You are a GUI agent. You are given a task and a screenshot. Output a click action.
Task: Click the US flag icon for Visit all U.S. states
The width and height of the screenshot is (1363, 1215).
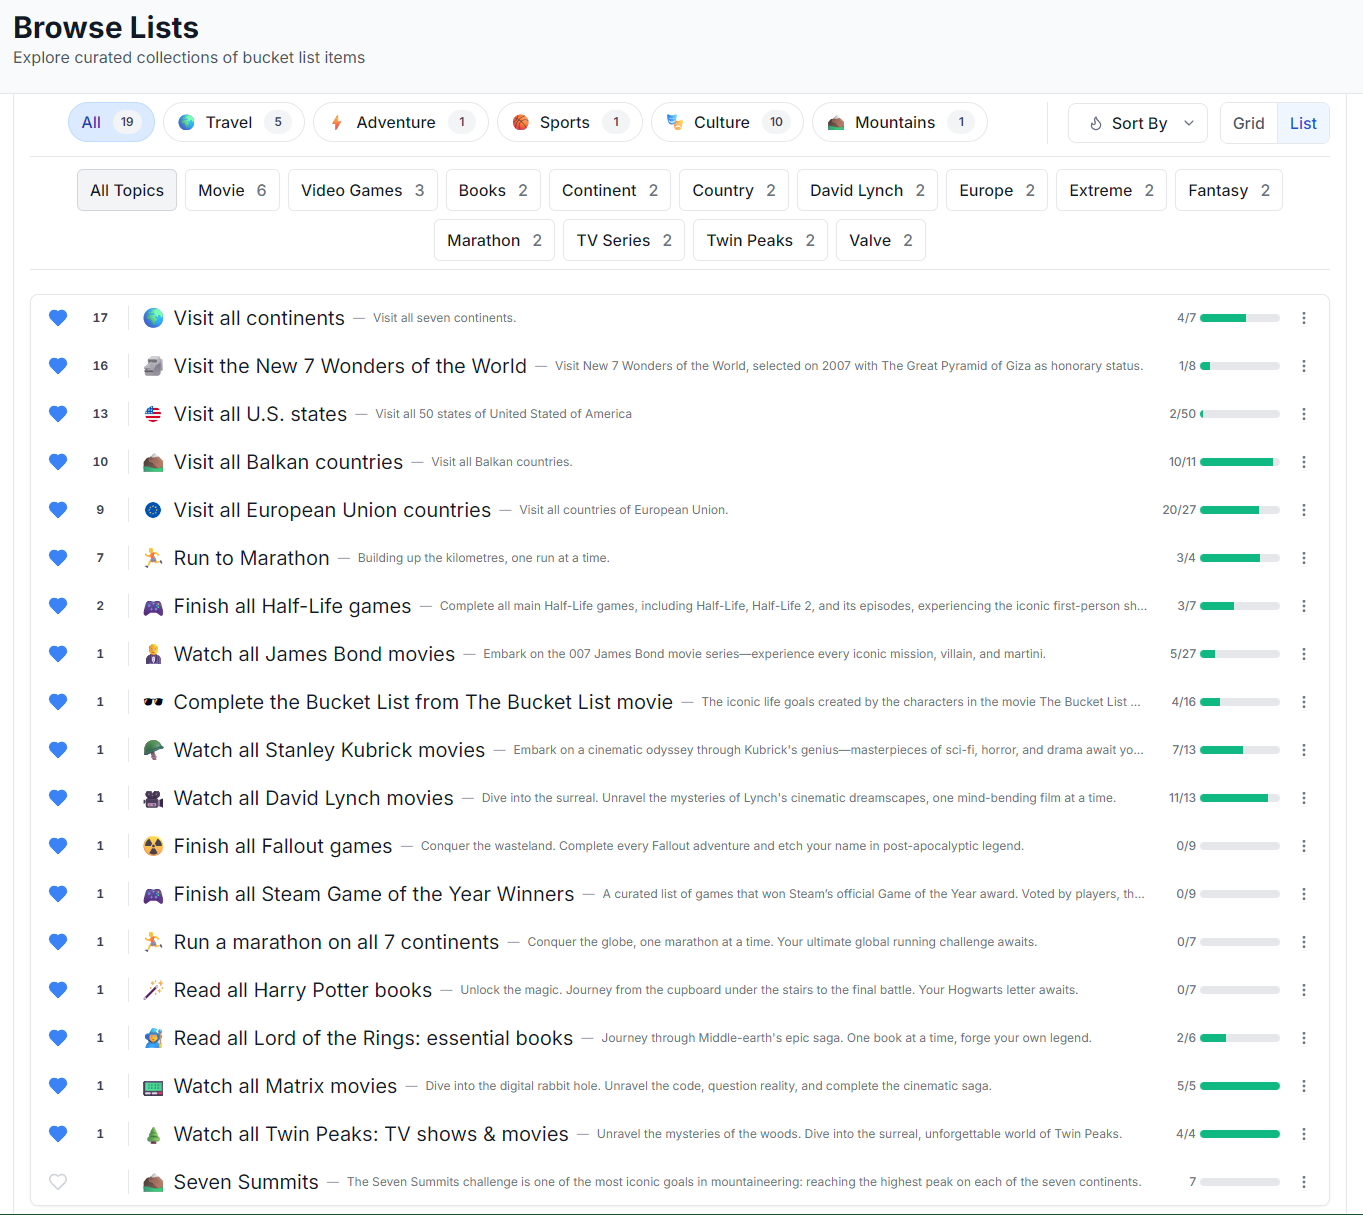point(153,414)
